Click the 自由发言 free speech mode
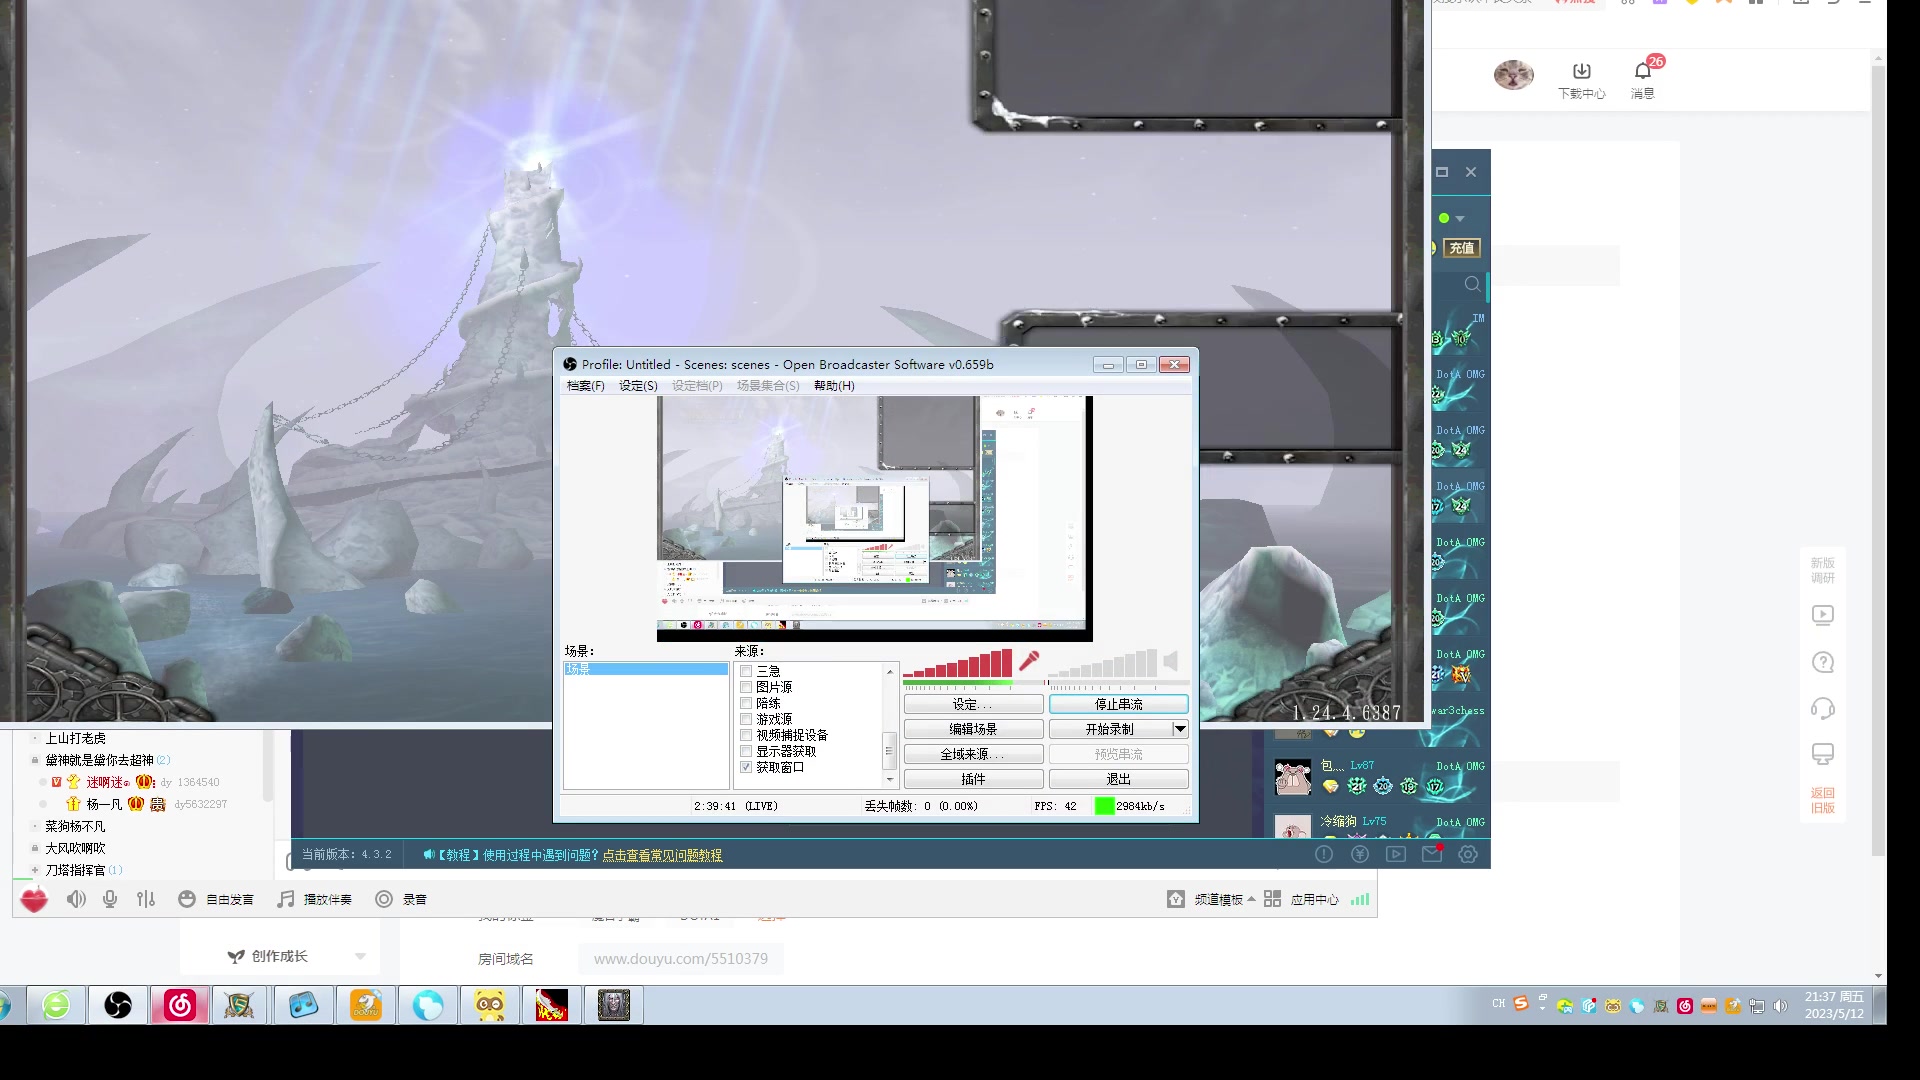This screenshot has width=1920, height=1080. pyautogui.click(x=215, y=899)
